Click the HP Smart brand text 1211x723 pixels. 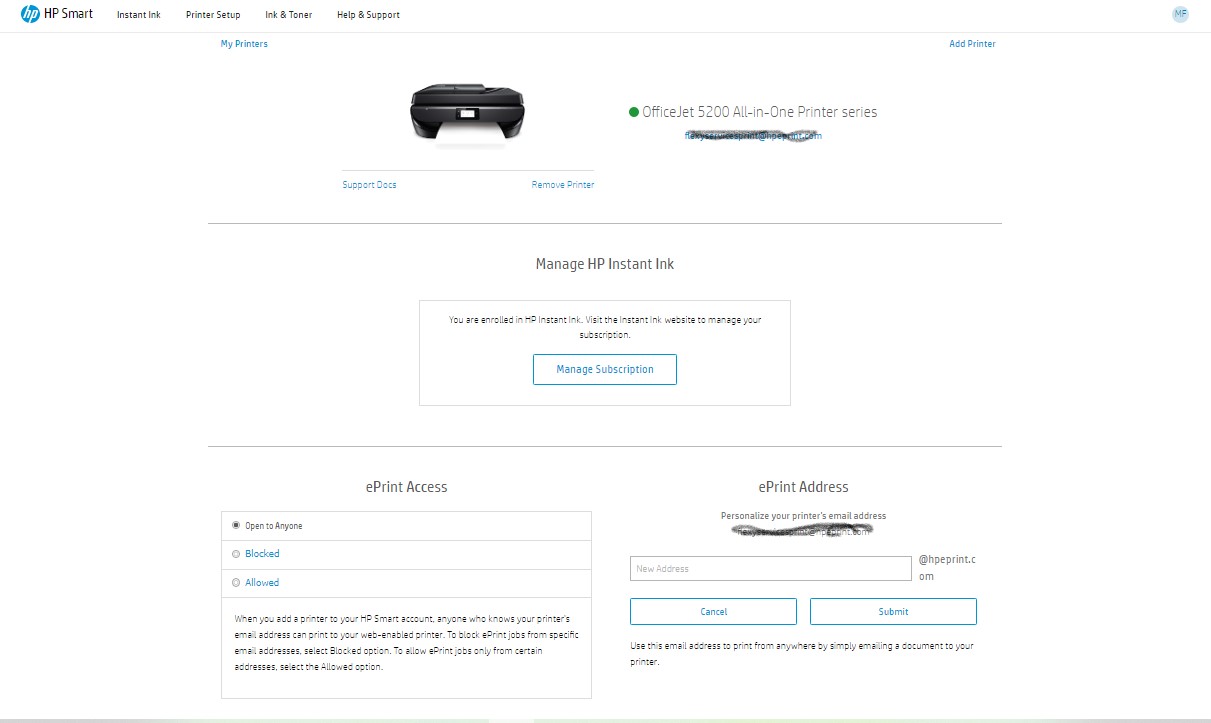pos(69,14)
